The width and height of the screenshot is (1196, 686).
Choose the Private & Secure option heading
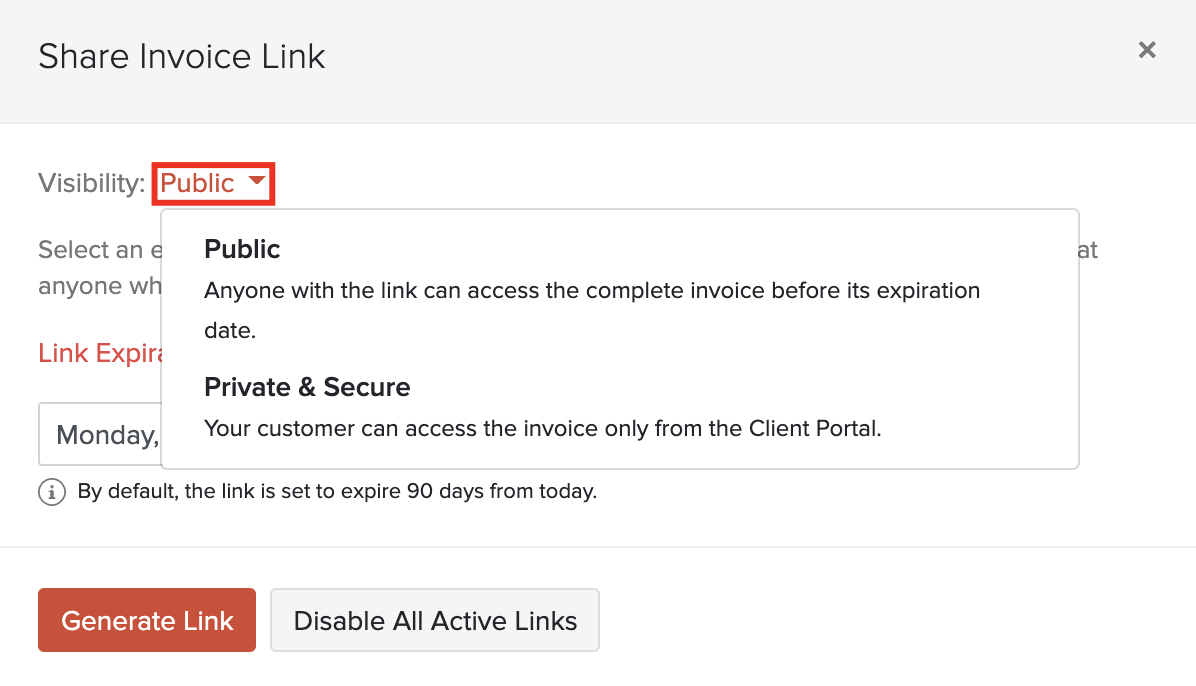tap(307, 387)
